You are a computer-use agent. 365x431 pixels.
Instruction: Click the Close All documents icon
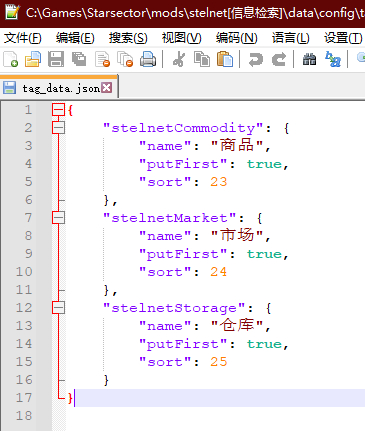(x=125, y=59)
